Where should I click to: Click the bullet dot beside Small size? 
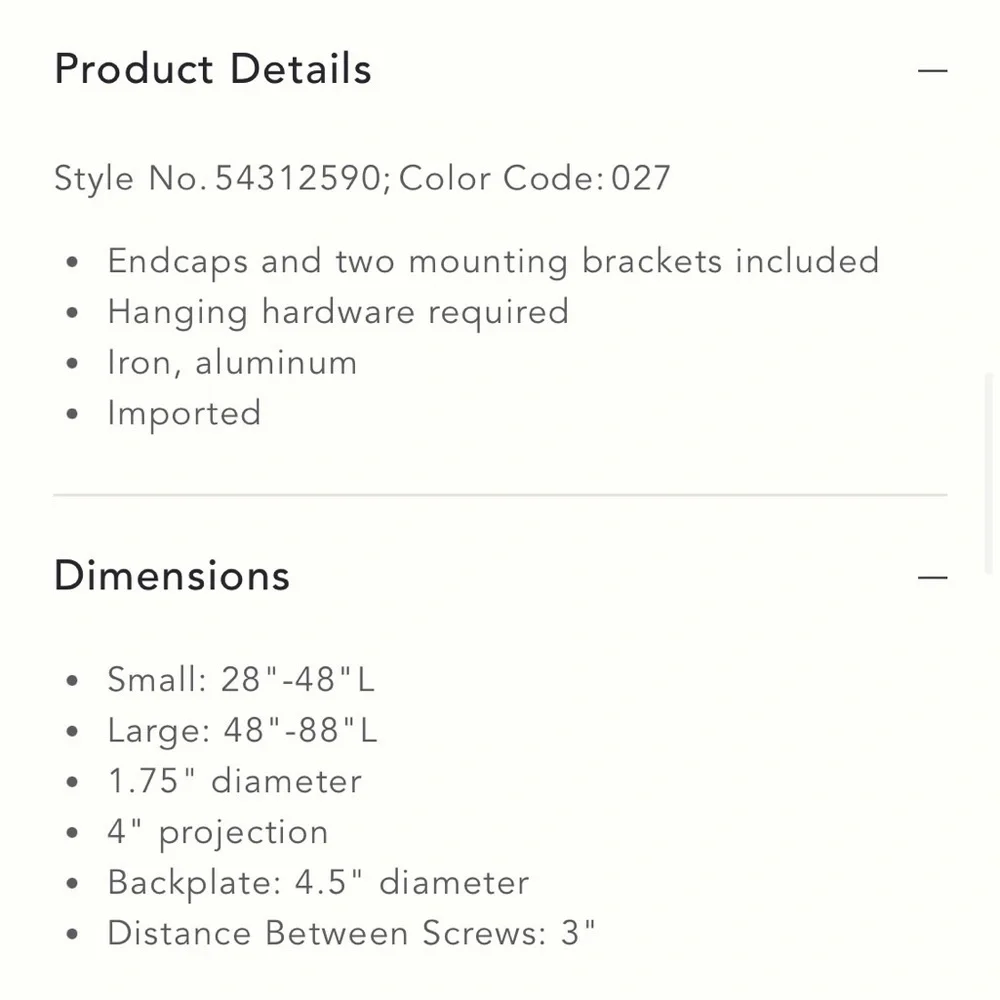coord(72,680)
